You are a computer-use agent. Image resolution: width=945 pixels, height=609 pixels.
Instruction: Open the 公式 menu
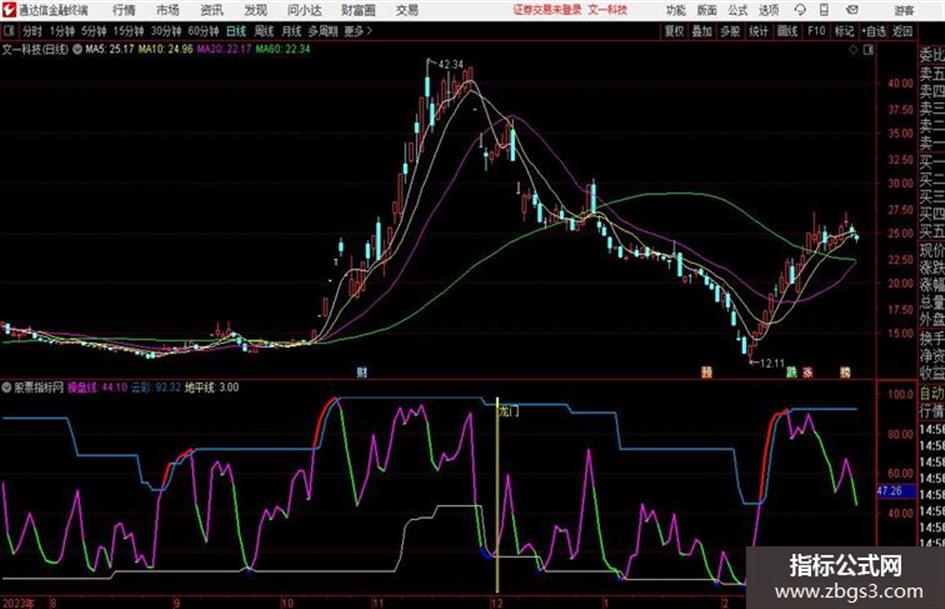click(738, 10)
